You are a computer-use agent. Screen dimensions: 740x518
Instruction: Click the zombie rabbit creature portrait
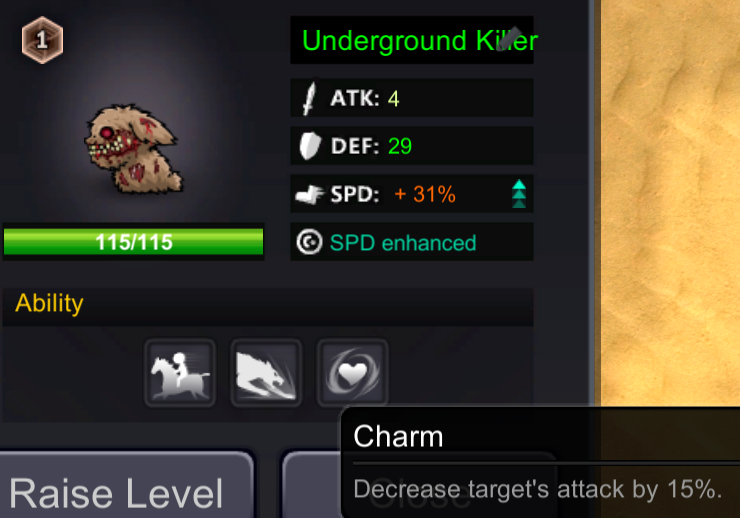click(x=134, y=149)
